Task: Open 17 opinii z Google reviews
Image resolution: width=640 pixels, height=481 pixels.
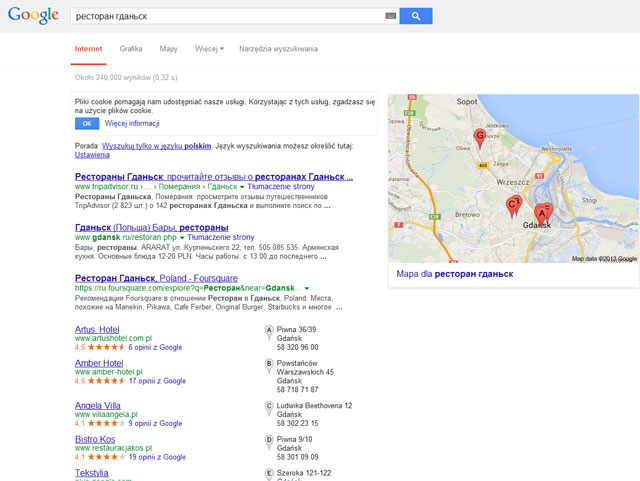Action: click(157, 381)
